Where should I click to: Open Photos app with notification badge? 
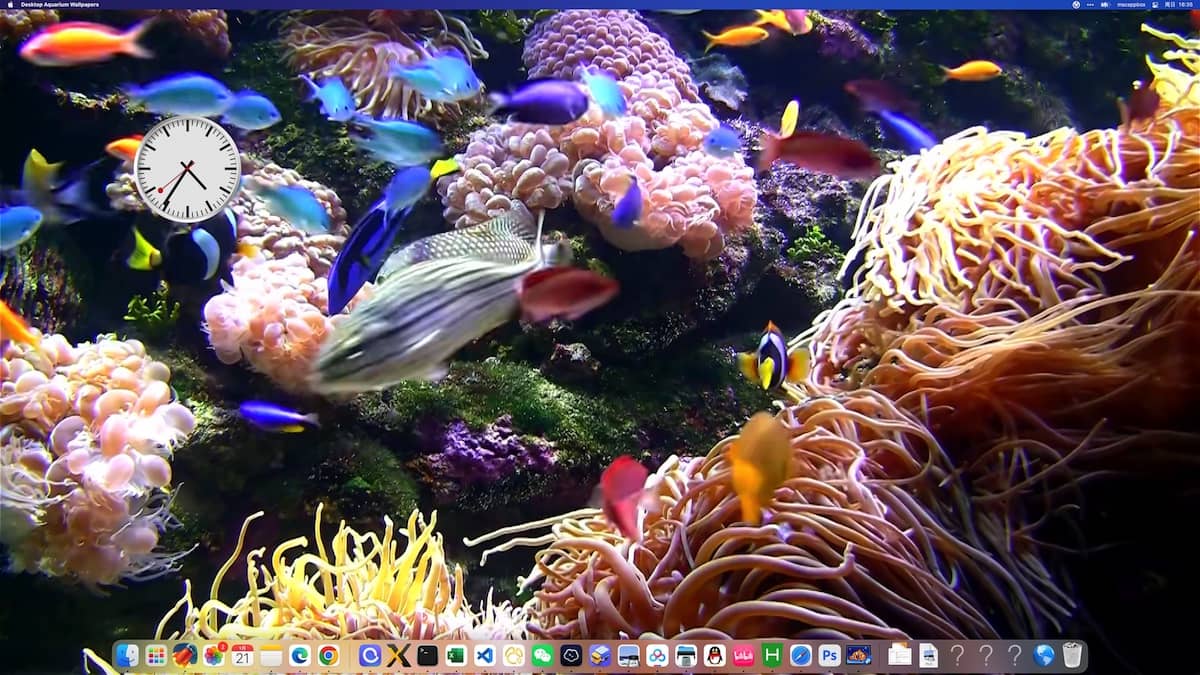(213, 655)
